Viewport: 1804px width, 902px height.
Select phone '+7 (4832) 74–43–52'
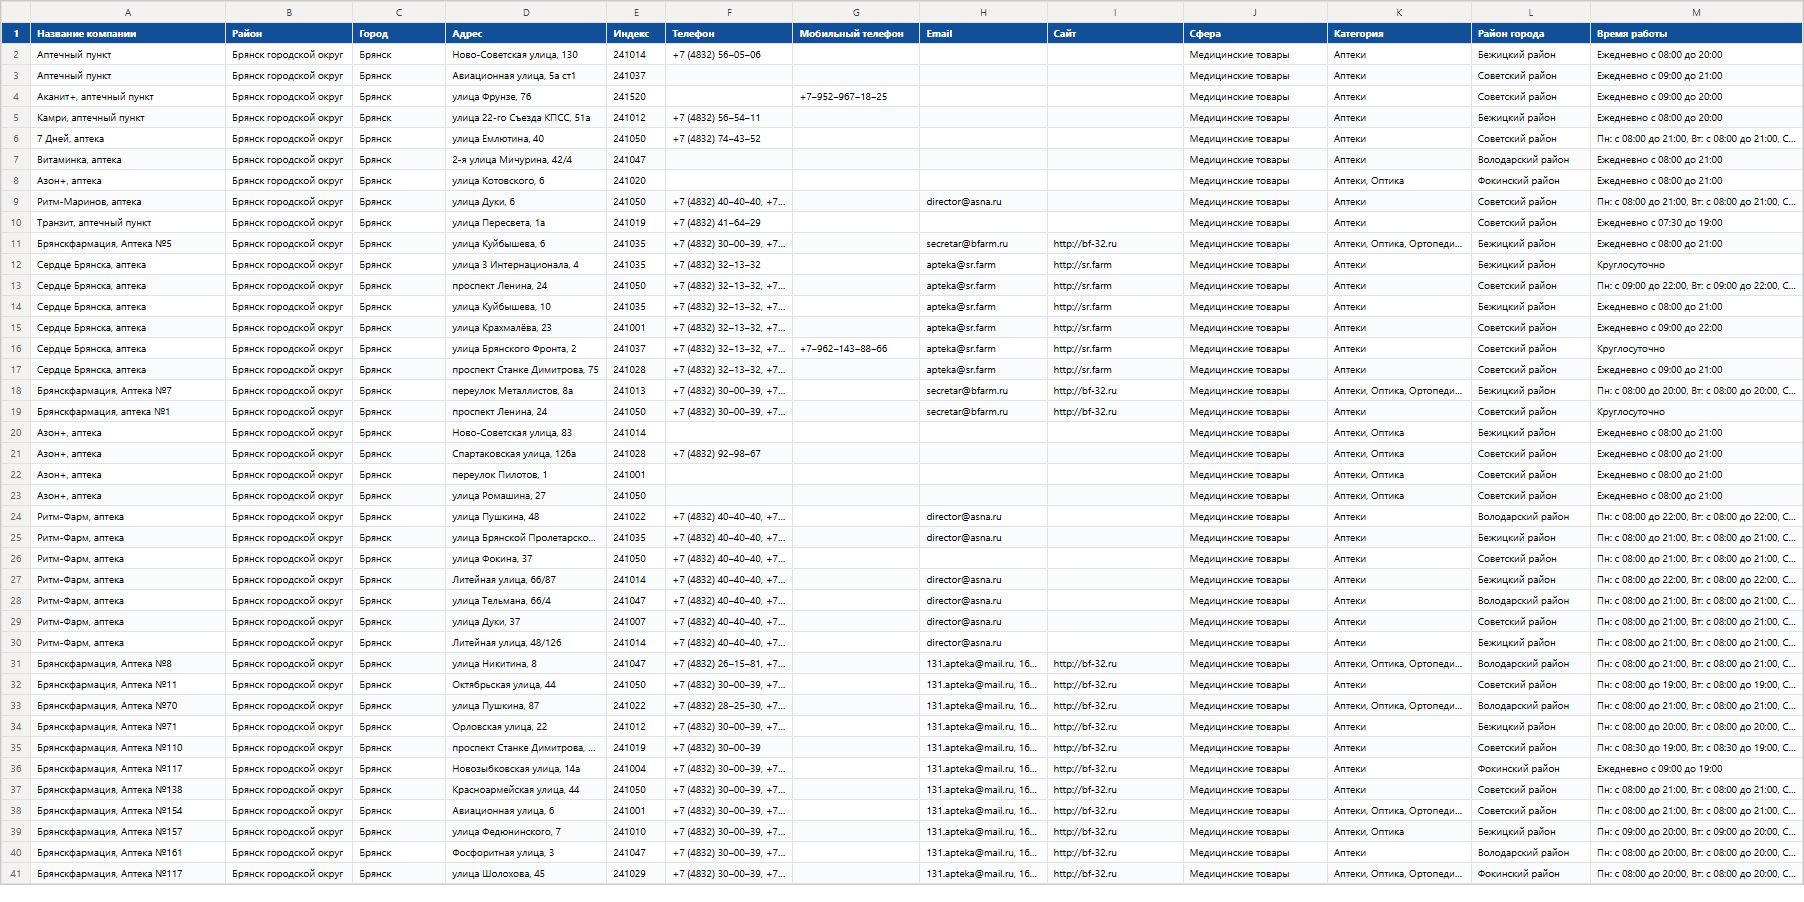tap(729, 139)
